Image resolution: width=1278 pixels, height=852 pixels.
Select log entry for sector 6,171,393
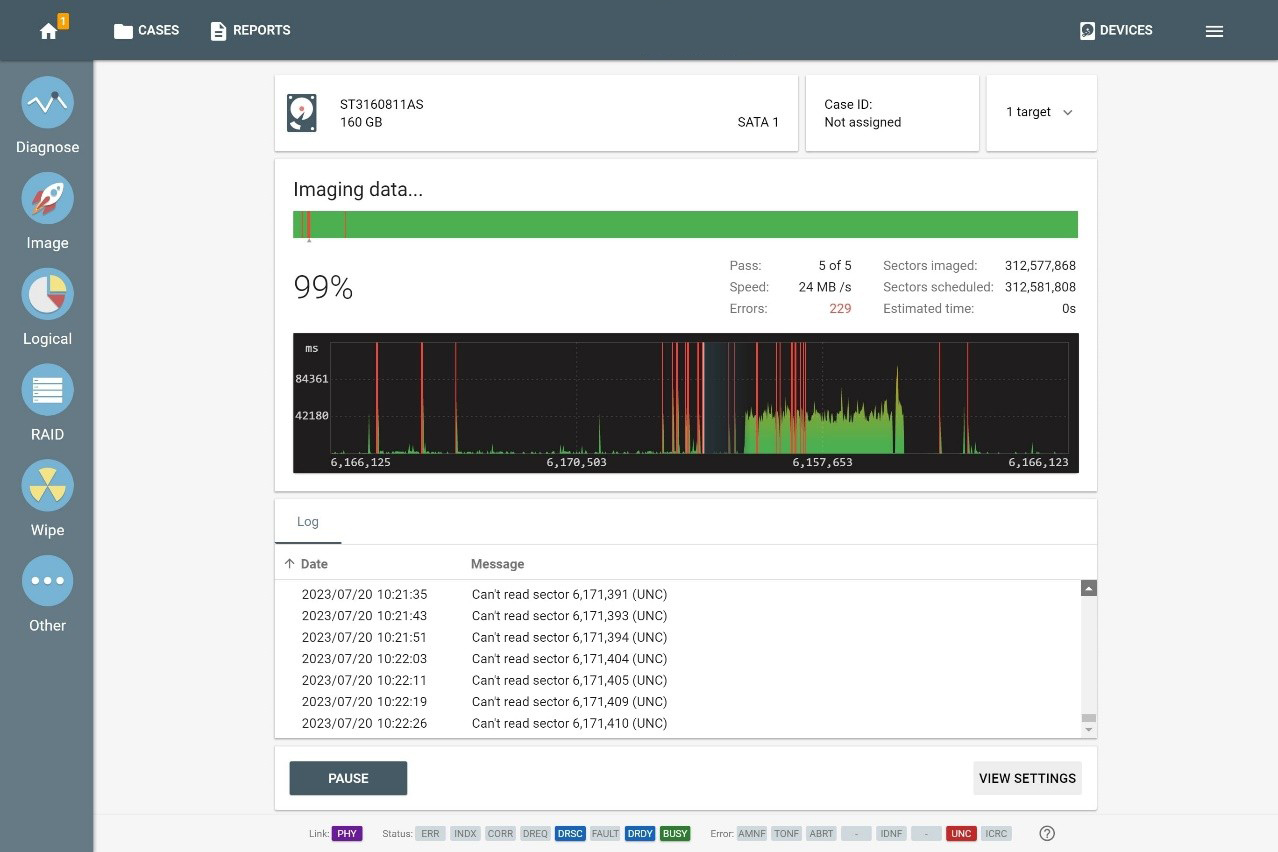[678, 616]
